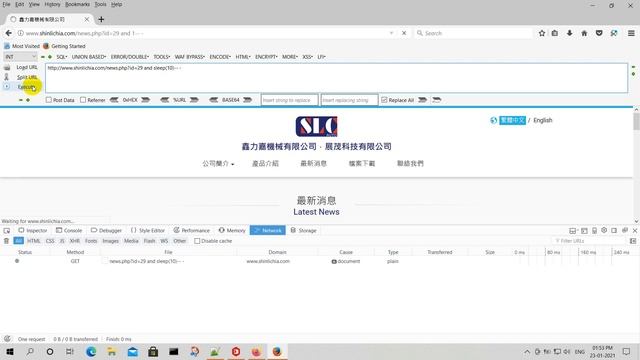
Task: Bookmark this page with the star icon
Action: (x=542, y=33)
